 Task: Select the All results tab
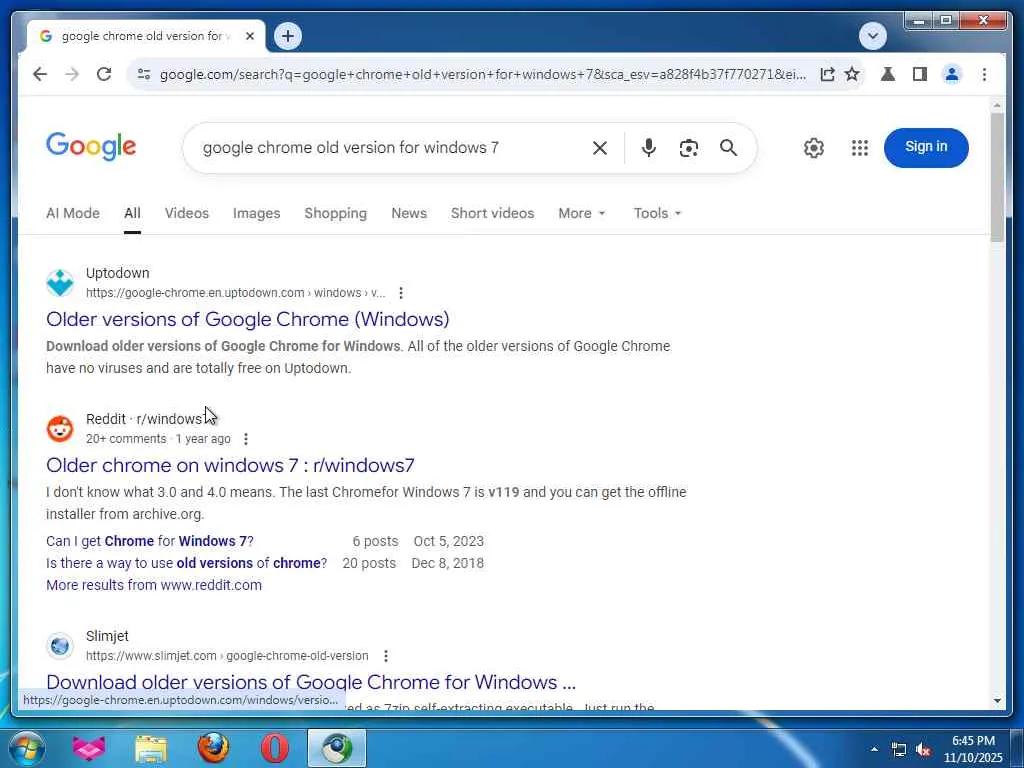pyautogui.click(x=132, y=214)
